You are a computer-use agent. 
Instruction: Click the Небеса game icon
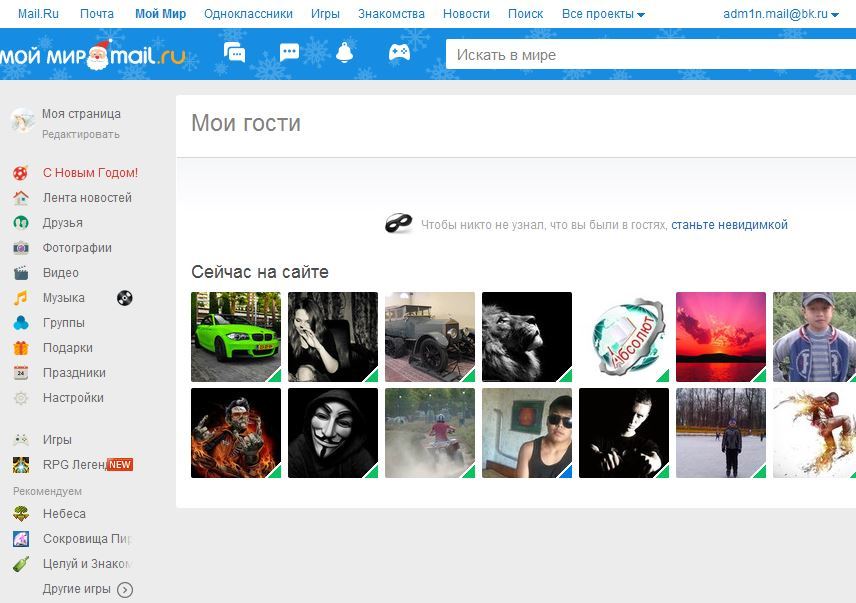point(21,514)
